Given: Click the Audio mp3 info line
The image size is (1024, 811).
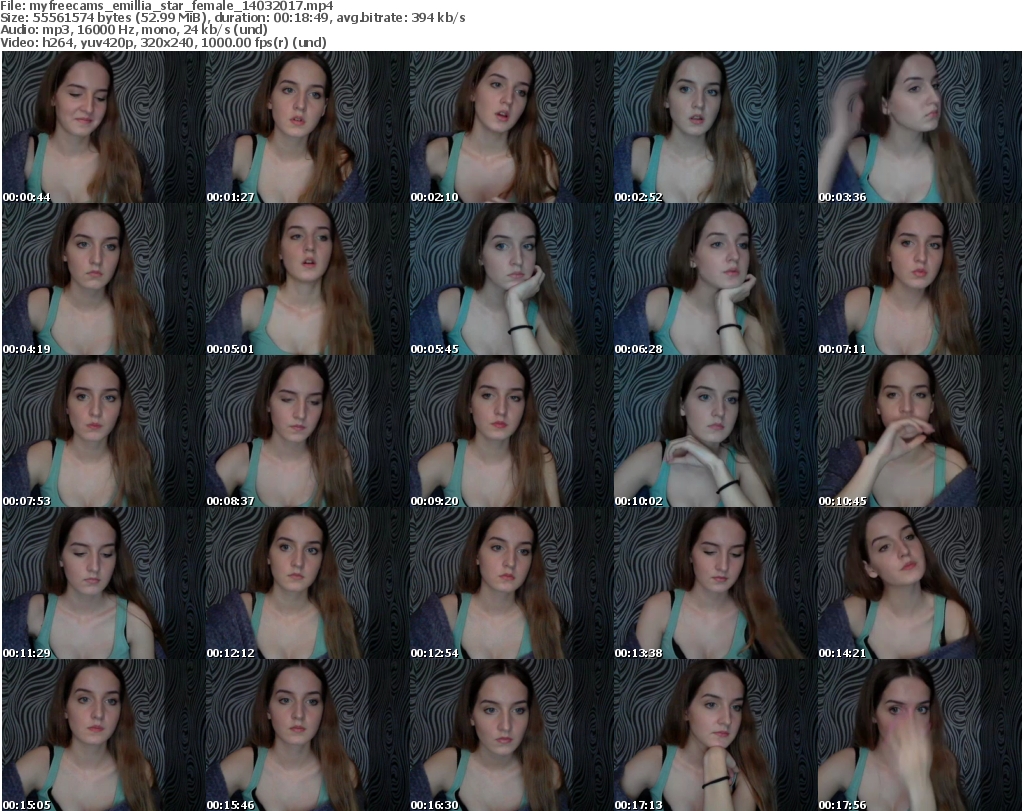Looking at the screenshot, I should point(134,30).
